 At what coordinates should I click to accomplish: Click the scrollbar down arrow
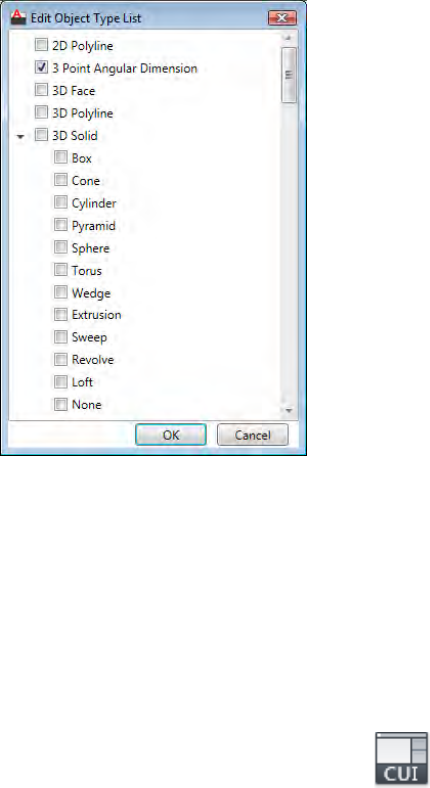289,411
